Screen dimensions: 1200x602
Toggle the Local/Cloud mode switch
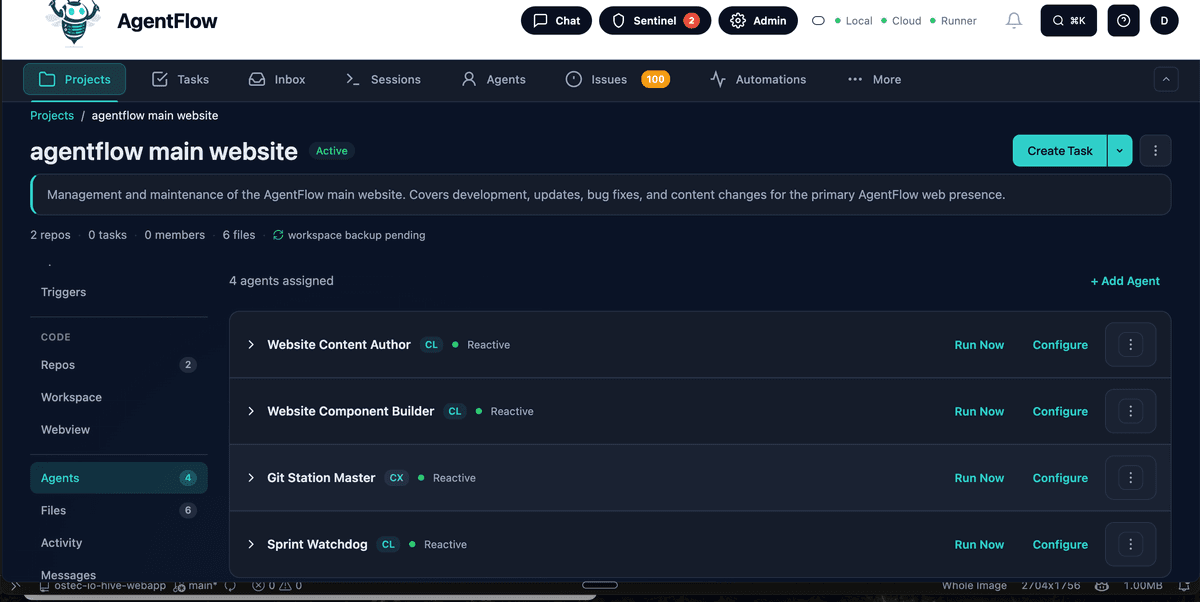(818, 21)
